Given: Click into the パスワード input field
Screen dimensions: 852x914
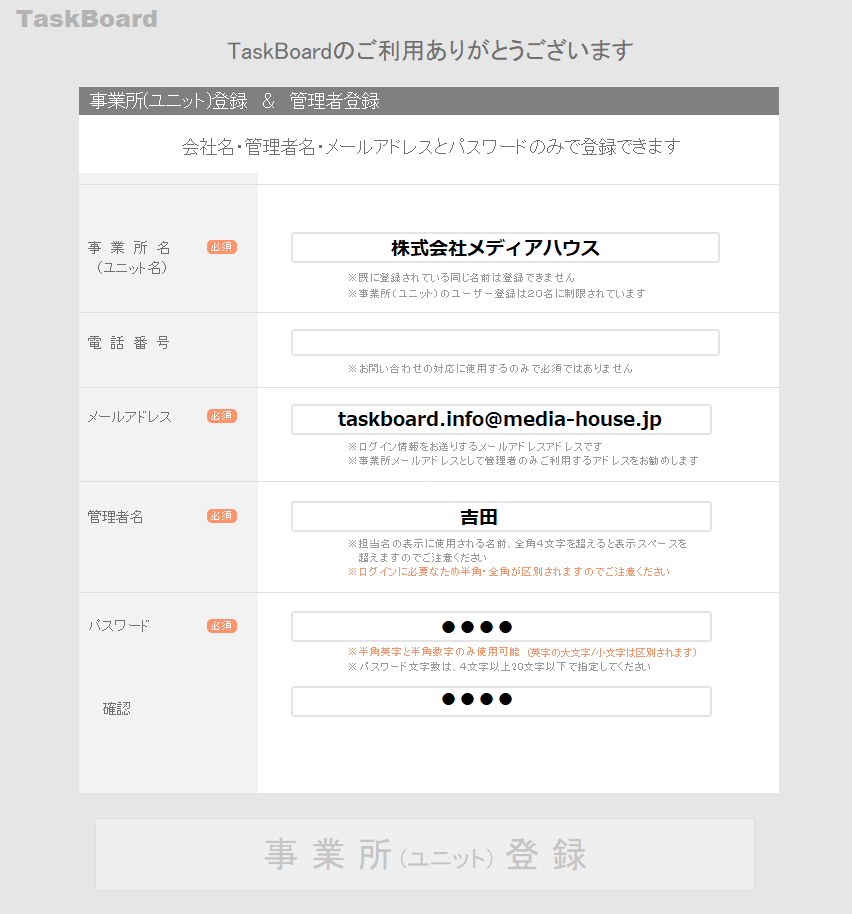Looking at the screenshot, I should (x=501, y=627).
